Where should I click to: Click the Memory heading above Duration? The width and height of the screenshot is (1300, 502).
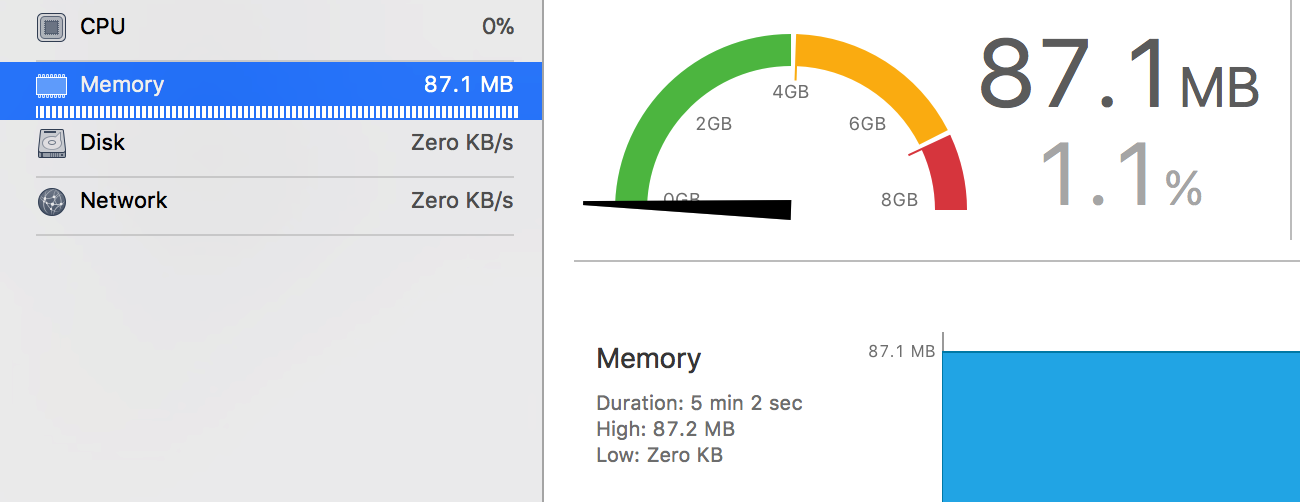(649, 358)
